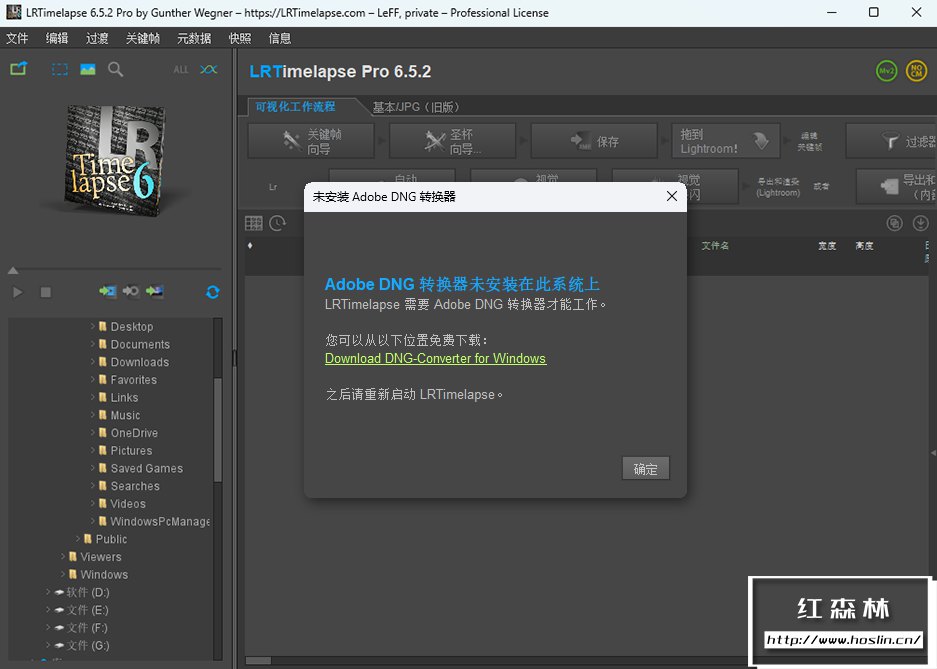937x669 pixels.
Task: Select the 文件 (G:) drive
Action: pos(82,645)
